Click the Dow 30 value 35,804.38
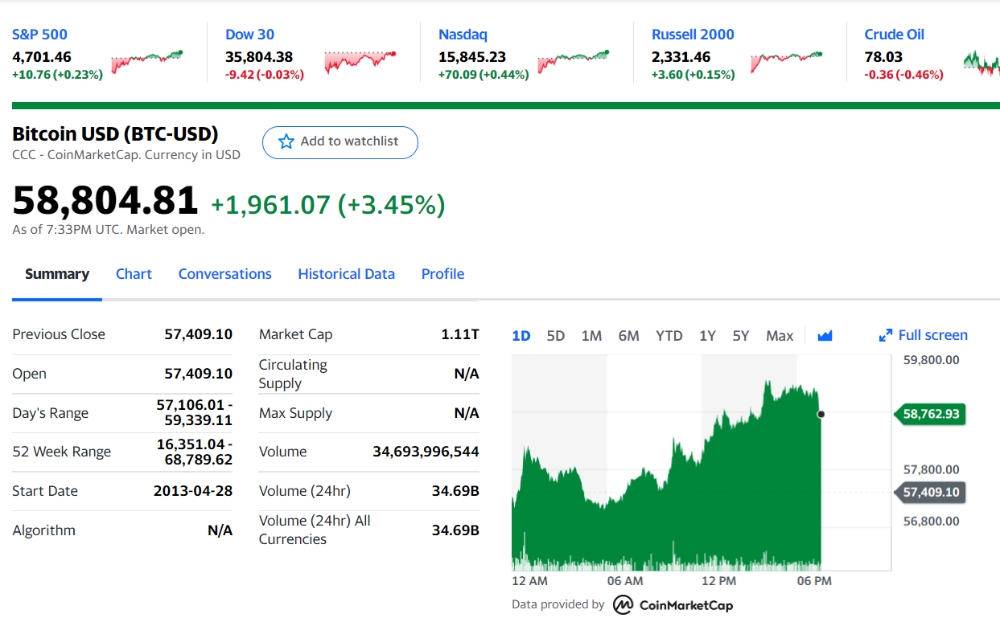 (259, 57)
